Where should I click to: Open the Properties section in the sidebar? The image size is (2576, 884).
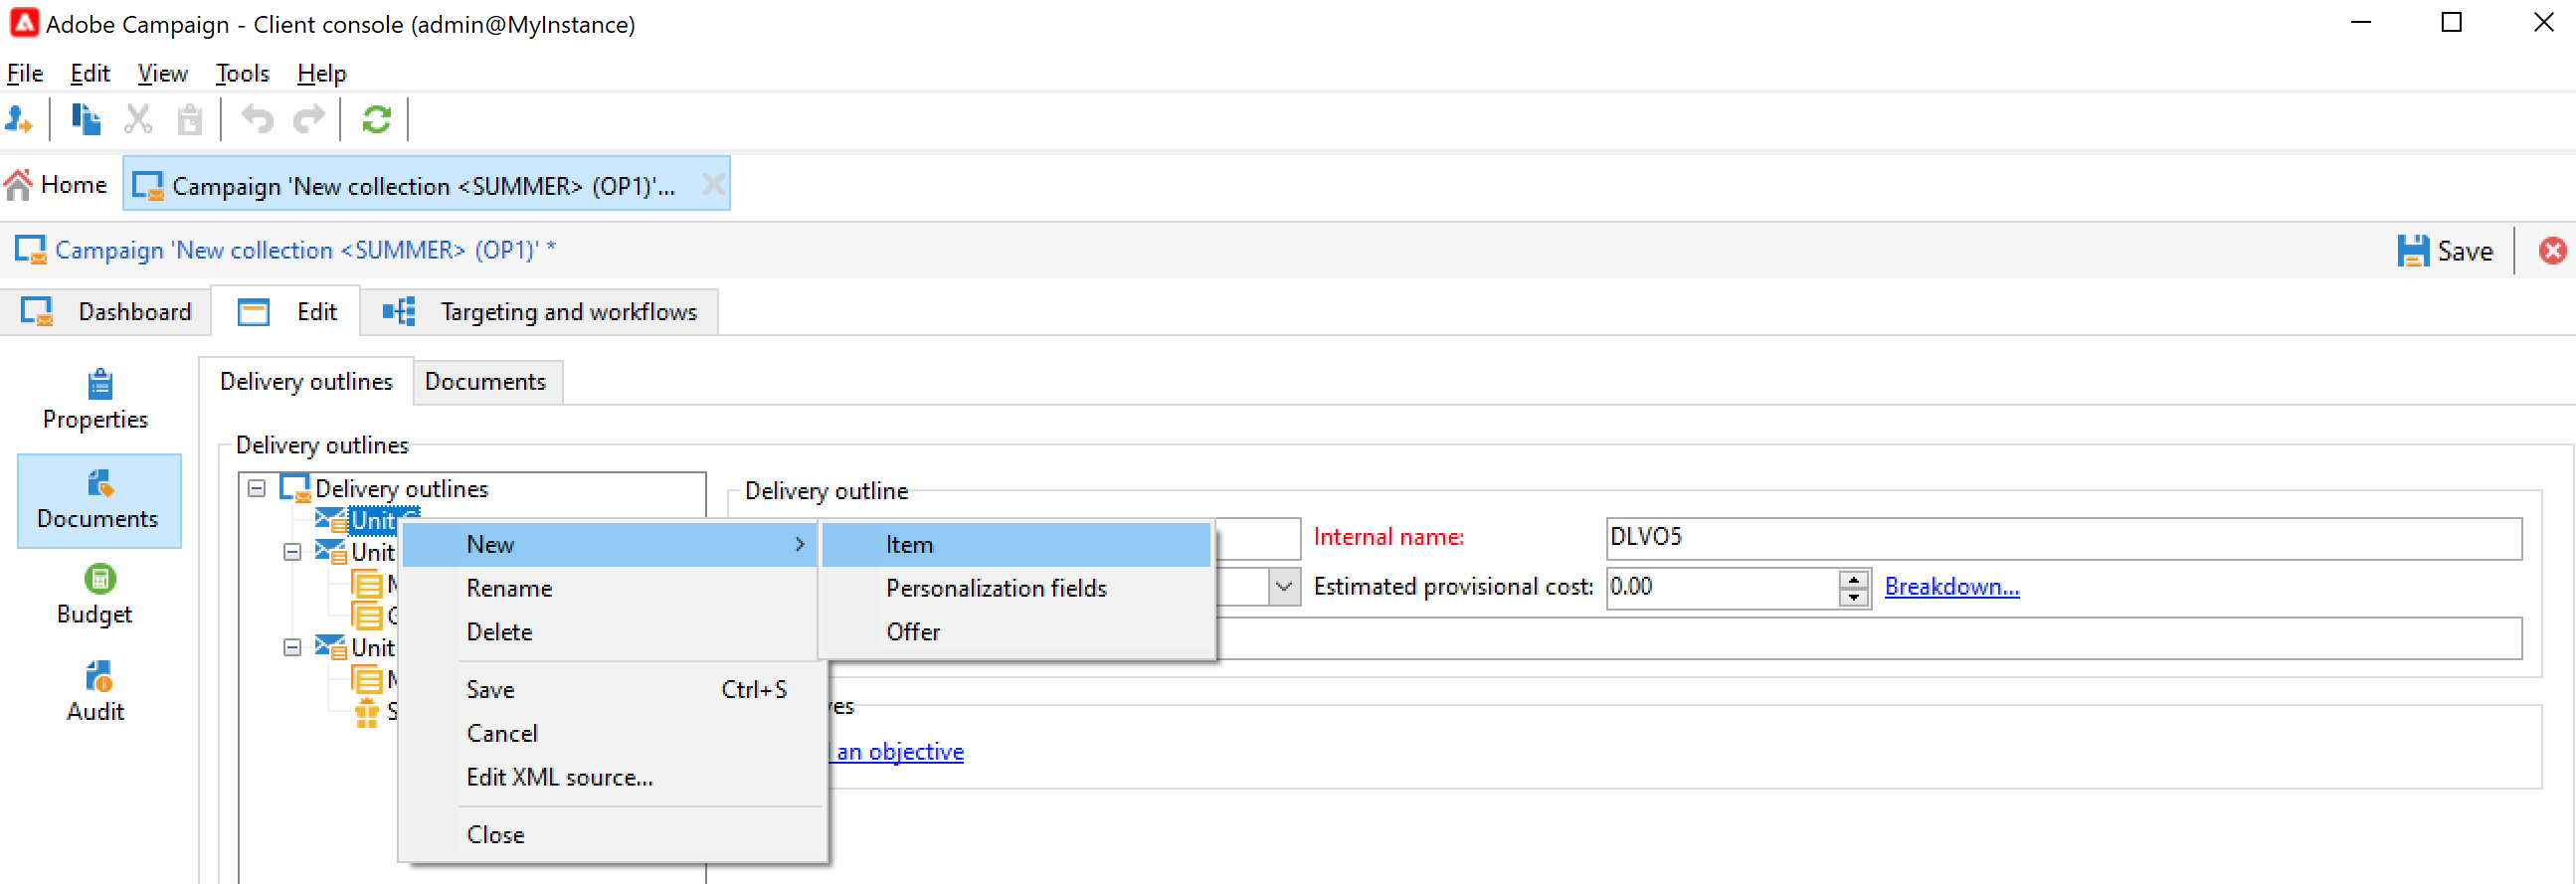tap(96, 399)
